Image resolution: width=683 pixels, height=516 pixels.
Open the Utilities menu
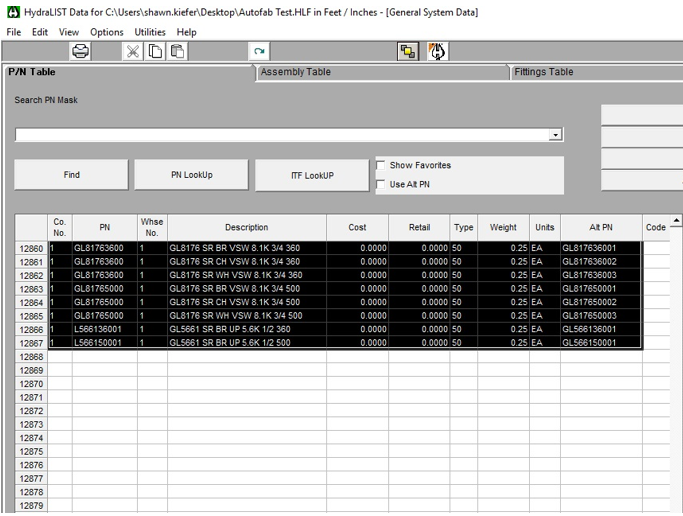(150, 32)
